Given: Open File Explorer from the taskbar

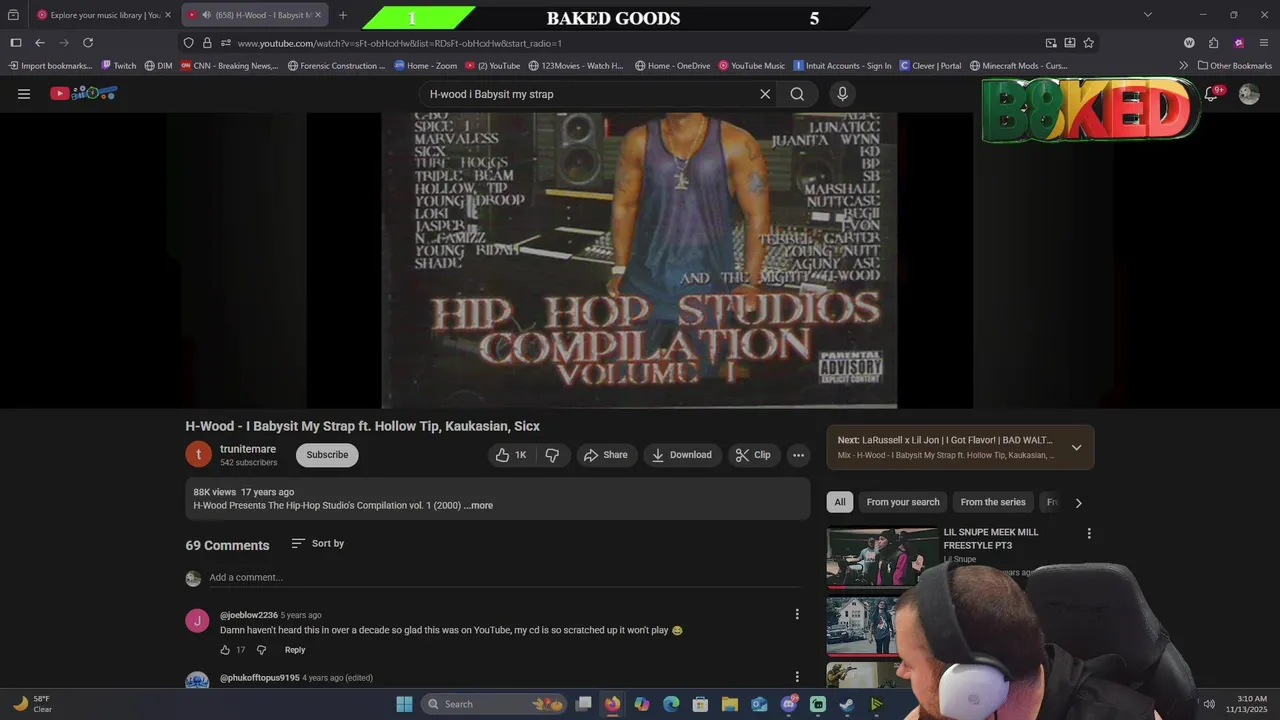Looking at the screenshot, I should tap(730, 704).
